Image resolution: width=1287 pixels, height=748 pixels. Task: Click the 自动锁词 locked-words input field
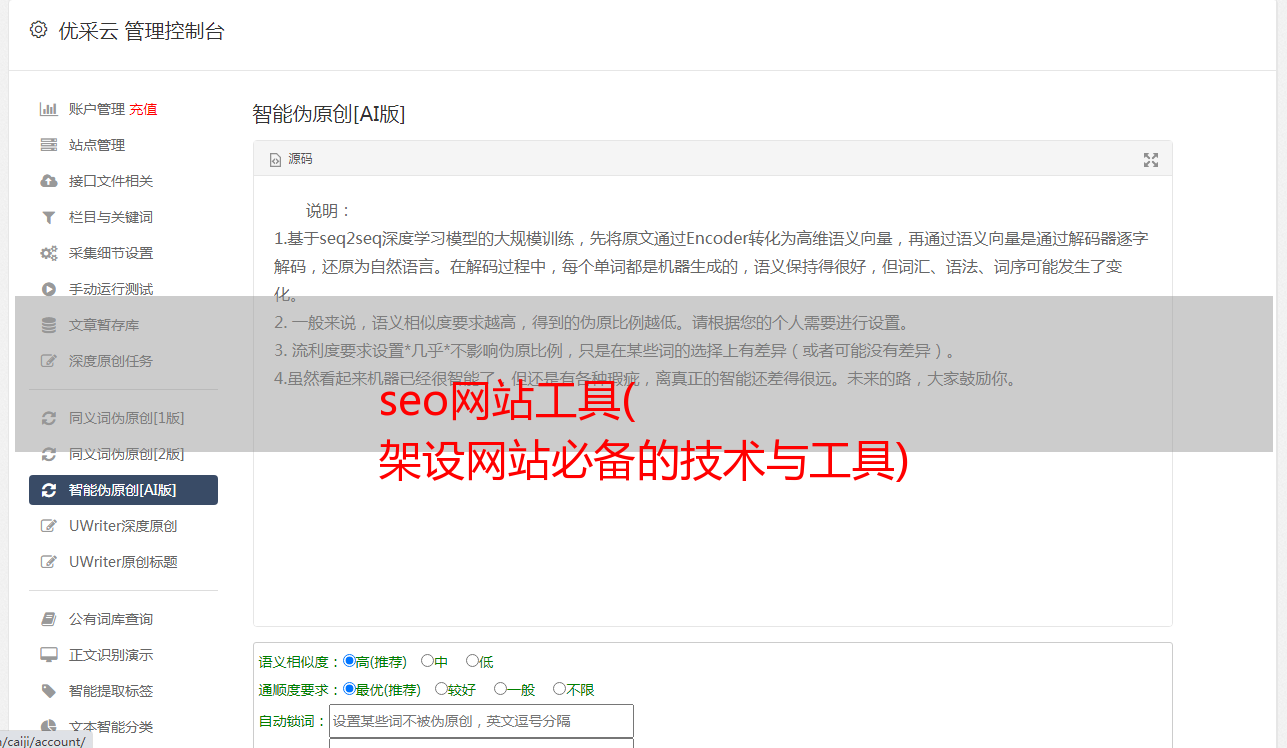click(x=481, y=721)
